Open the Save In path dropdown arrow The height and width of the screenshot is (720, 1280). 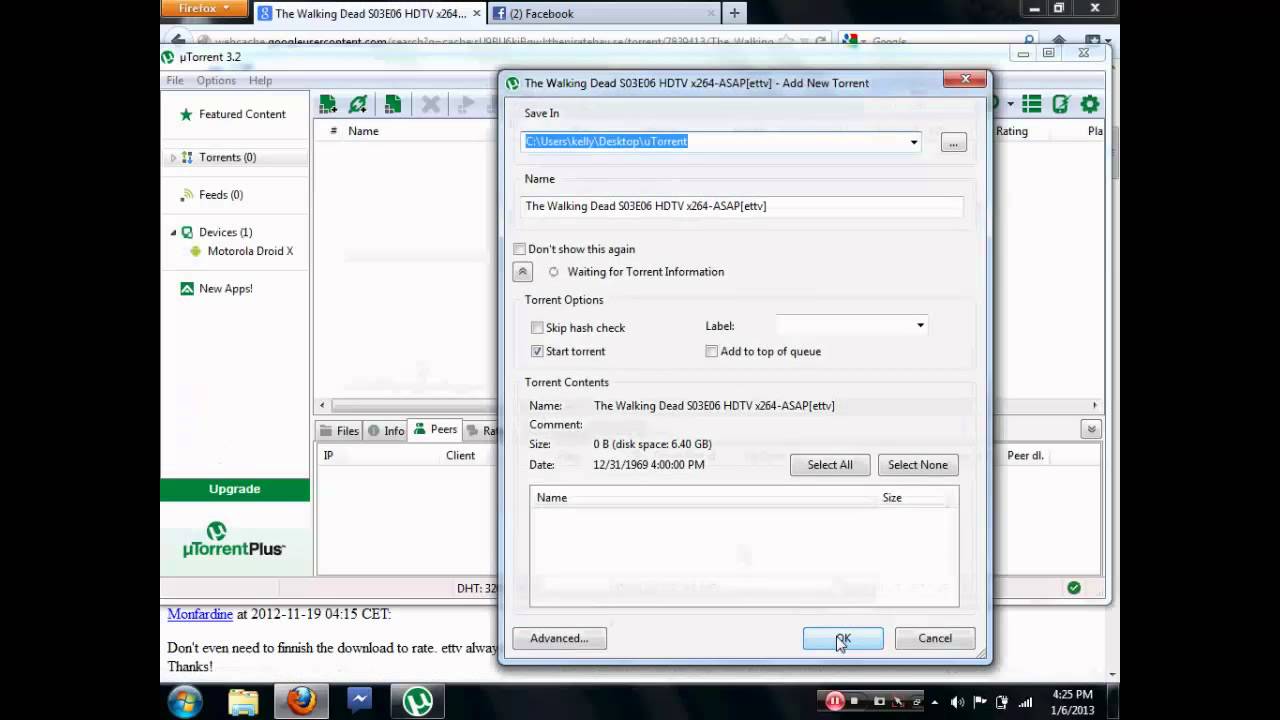point(913,142)
